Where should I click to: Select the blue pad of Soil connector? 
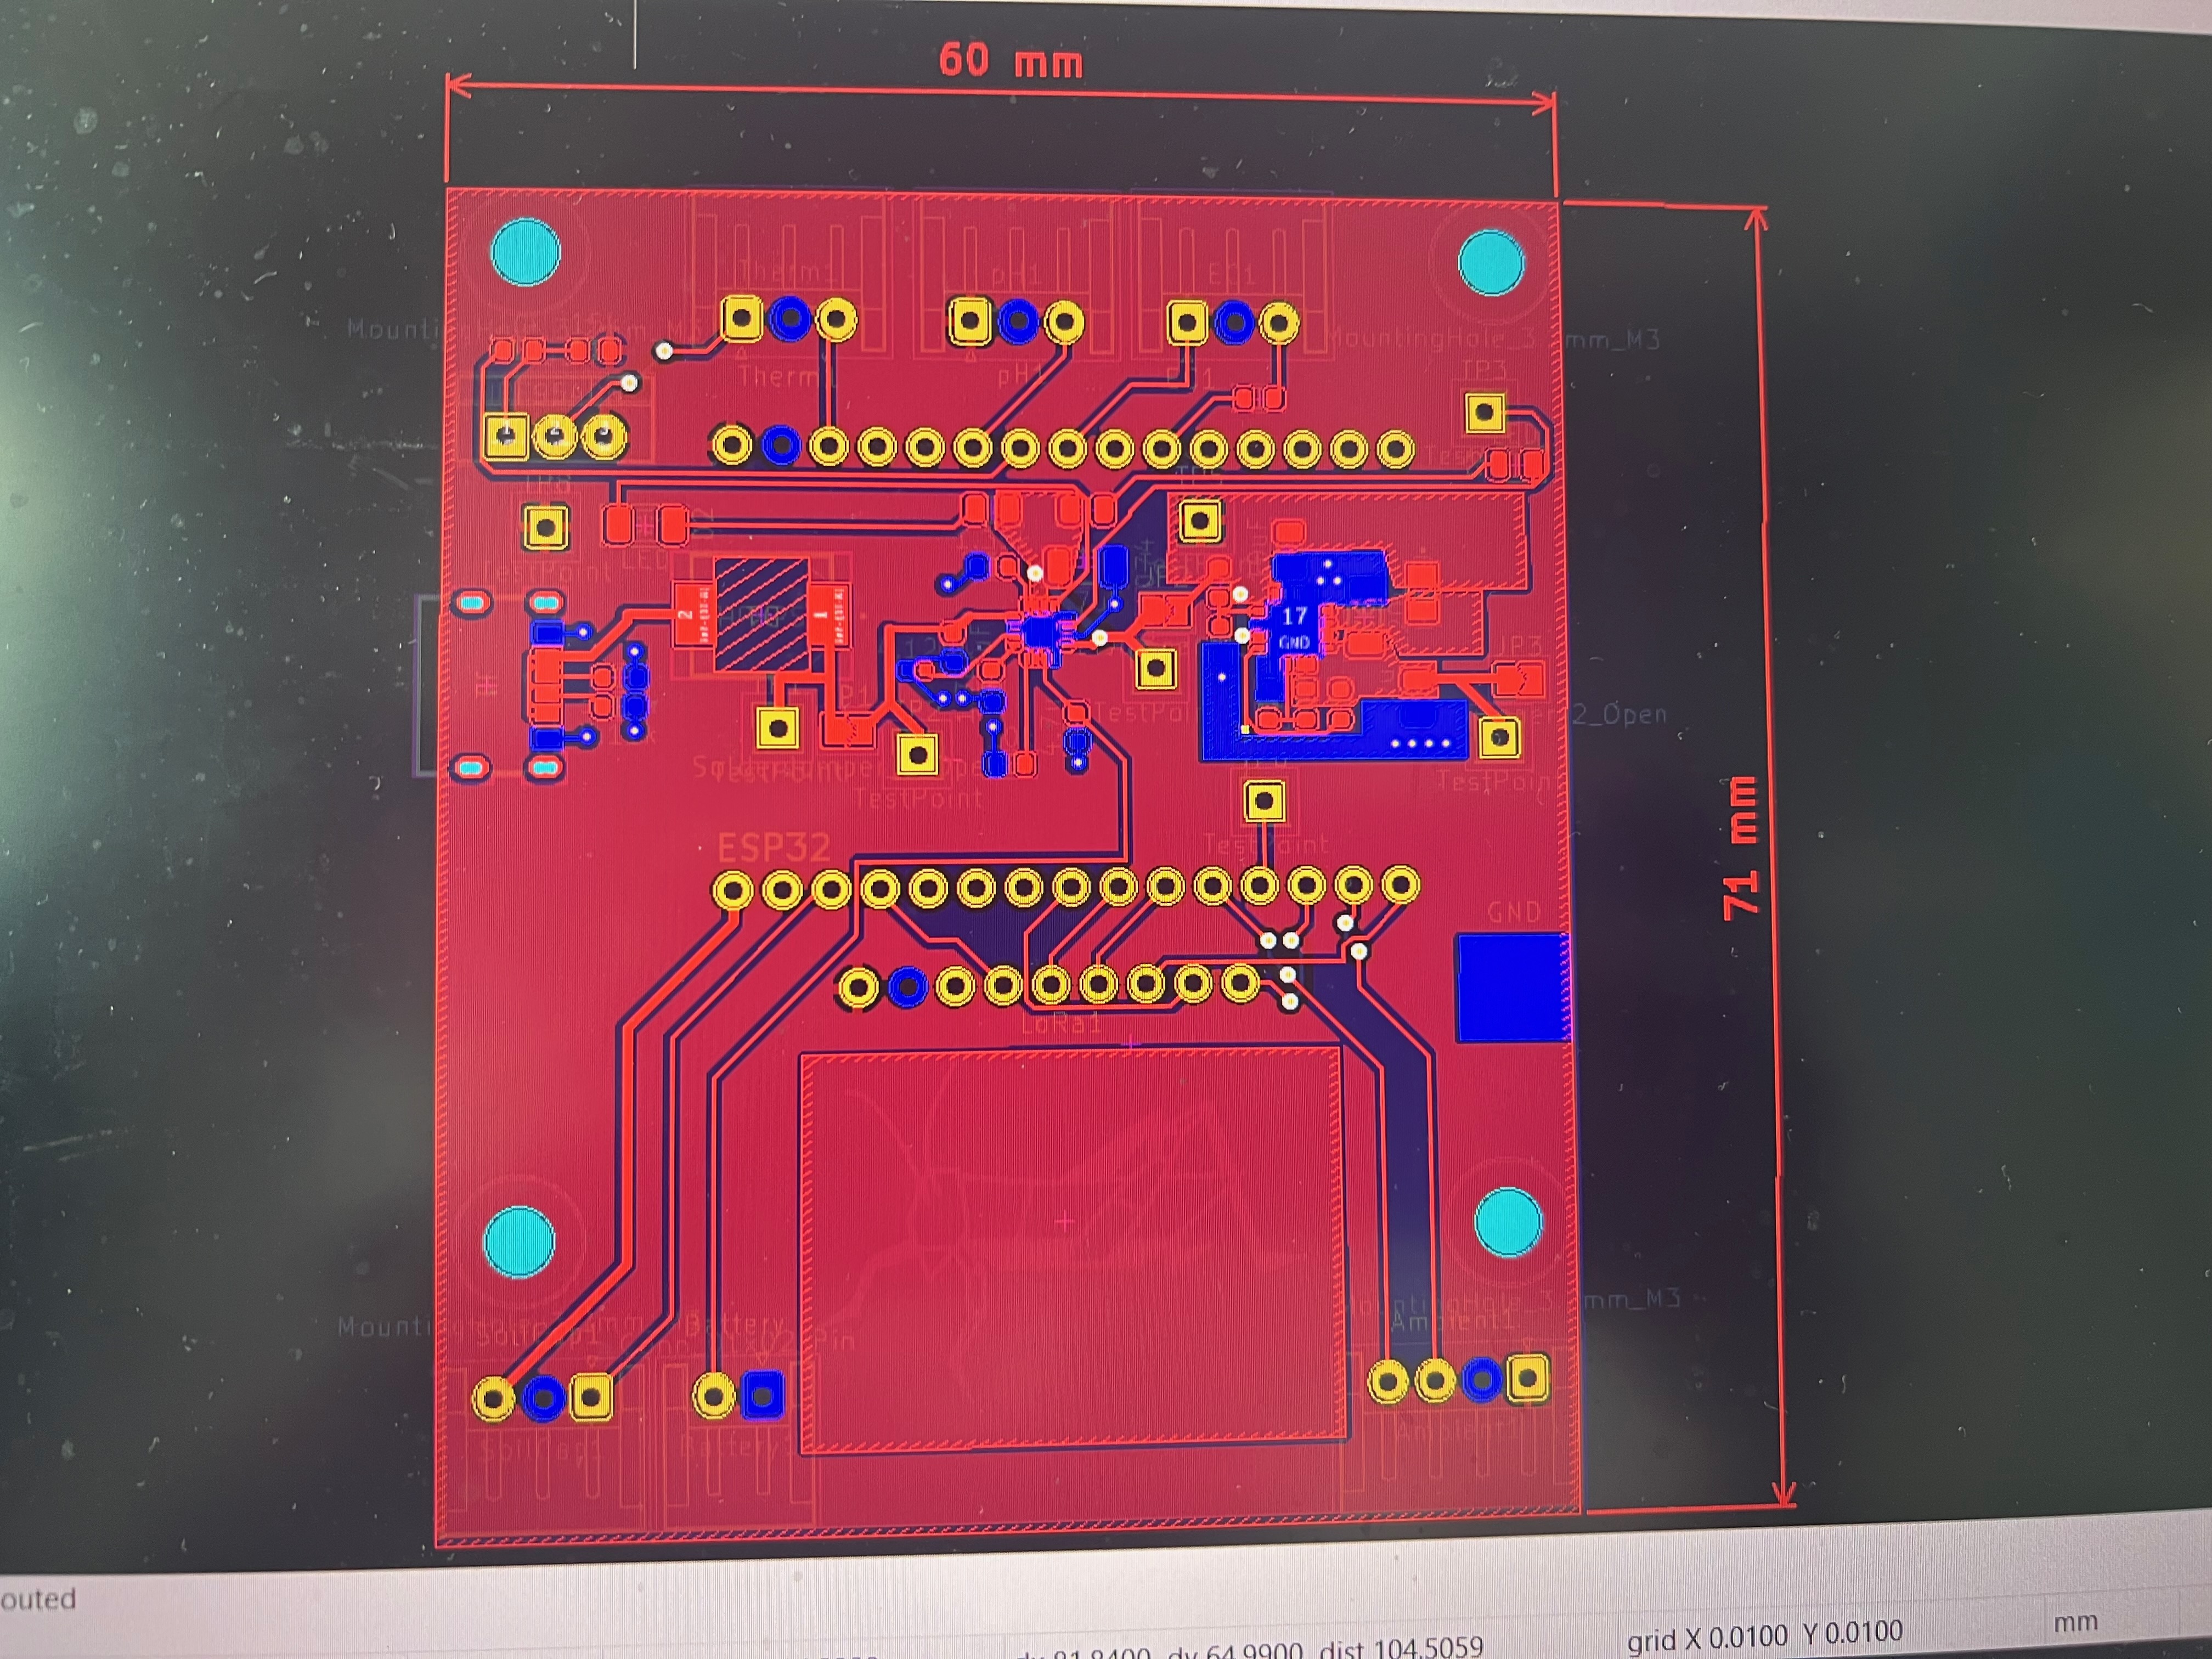pyautogui.click(x=543, y=1397)
